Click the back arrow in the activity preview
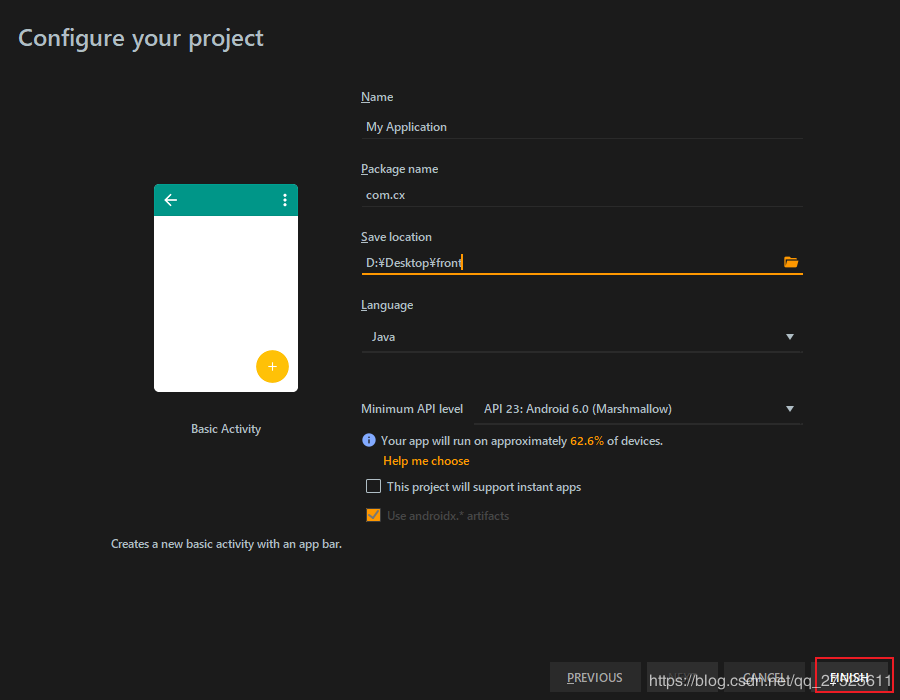This screenshot has width=900, height=700. tap(171, 200)
